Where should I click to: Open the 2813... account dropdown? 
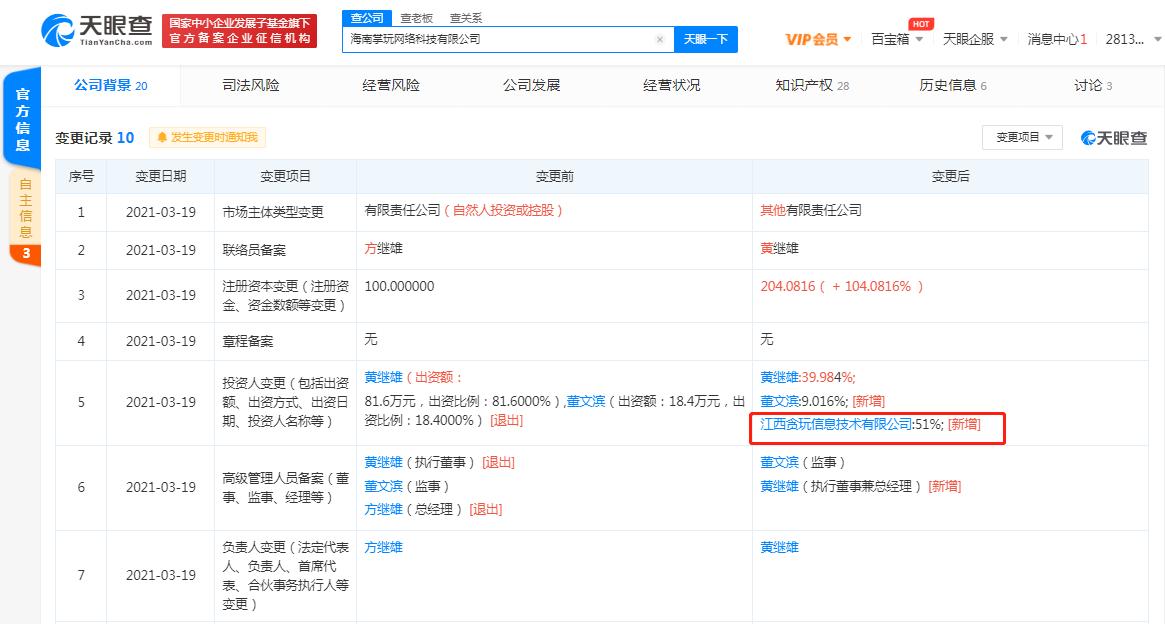point(1132,39)
